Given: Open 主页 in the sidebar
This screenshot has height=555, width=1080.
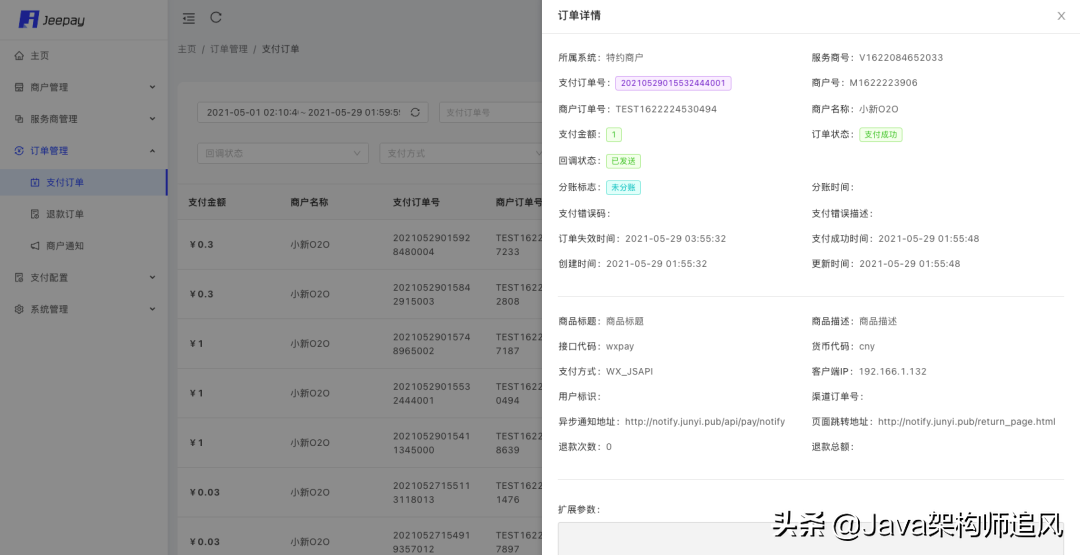Looking at the screenshot, I should pos(83,56).
